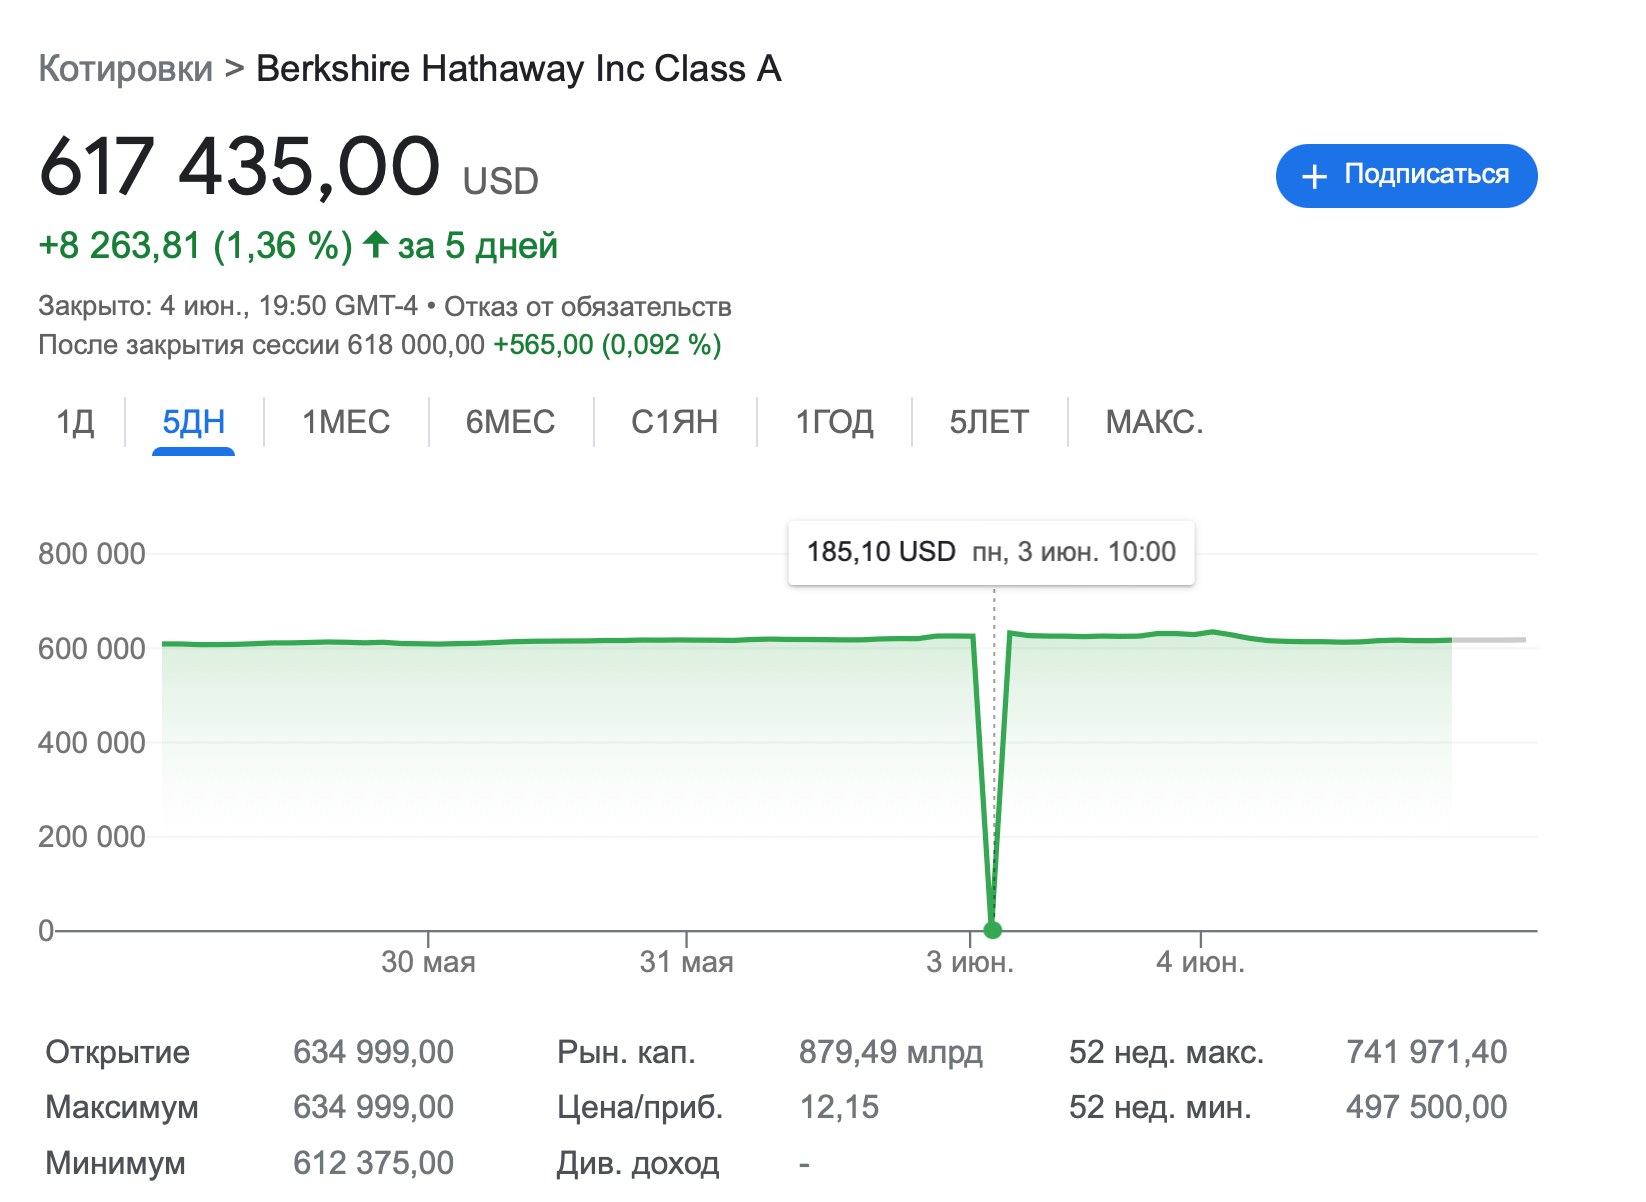Choose the С1ЯН year-to-date tab
This screenshot has width=1646, height=1202.
pos(674,422)
